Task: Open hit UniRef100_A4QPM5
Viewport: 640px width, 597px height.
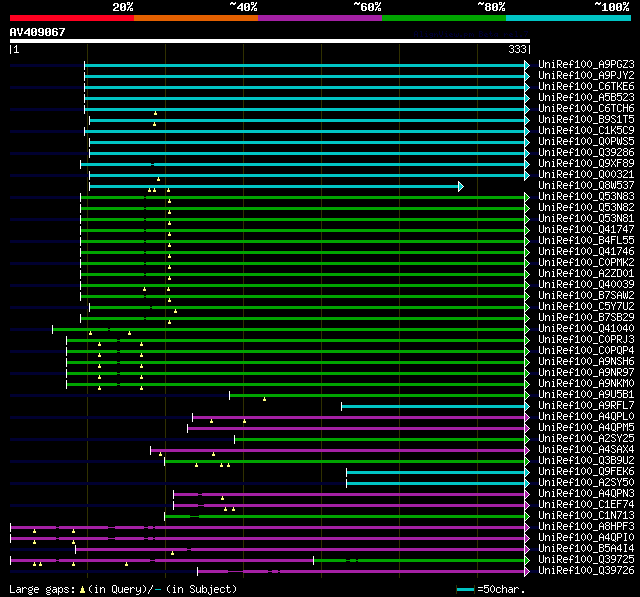Action: [x=586, y=428]
